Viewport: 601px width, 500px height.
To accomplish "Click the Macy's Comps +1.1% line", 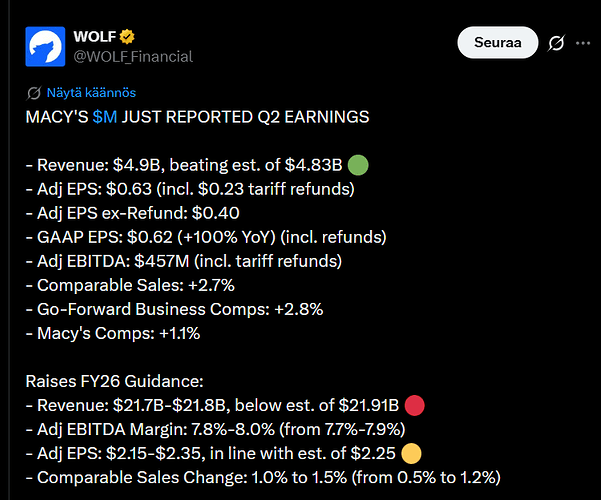I will point(113,333).
